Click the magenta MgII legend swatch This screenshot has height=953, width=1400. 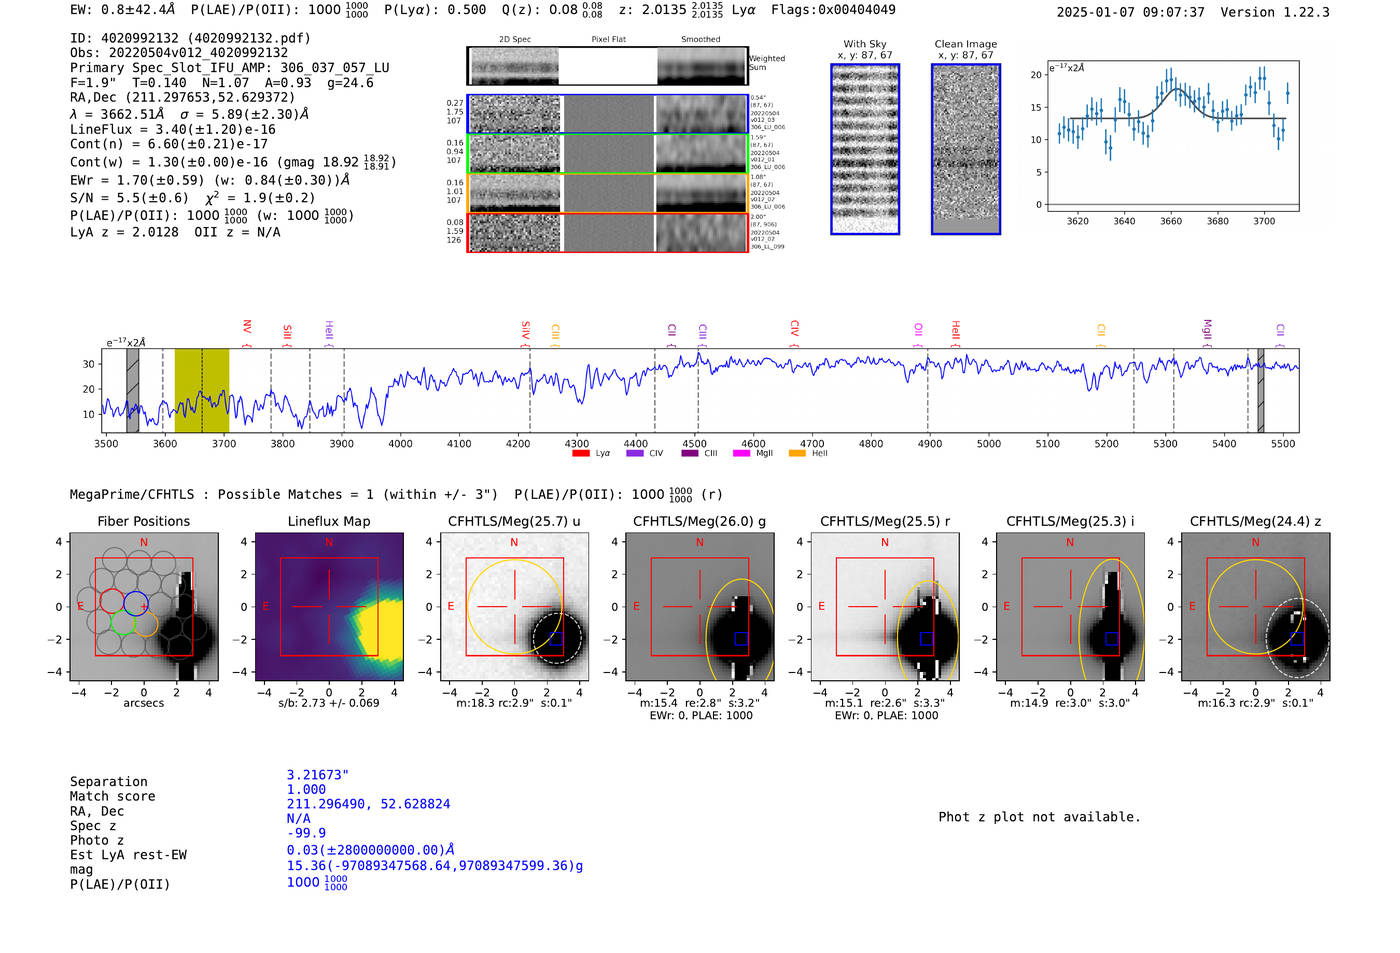[x=741, y=453]
